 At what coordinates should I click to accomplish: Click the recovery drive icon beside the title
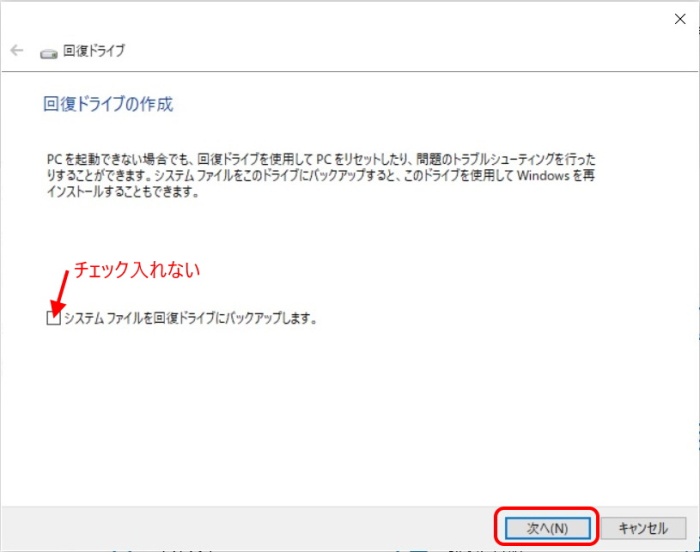(48, 51)
